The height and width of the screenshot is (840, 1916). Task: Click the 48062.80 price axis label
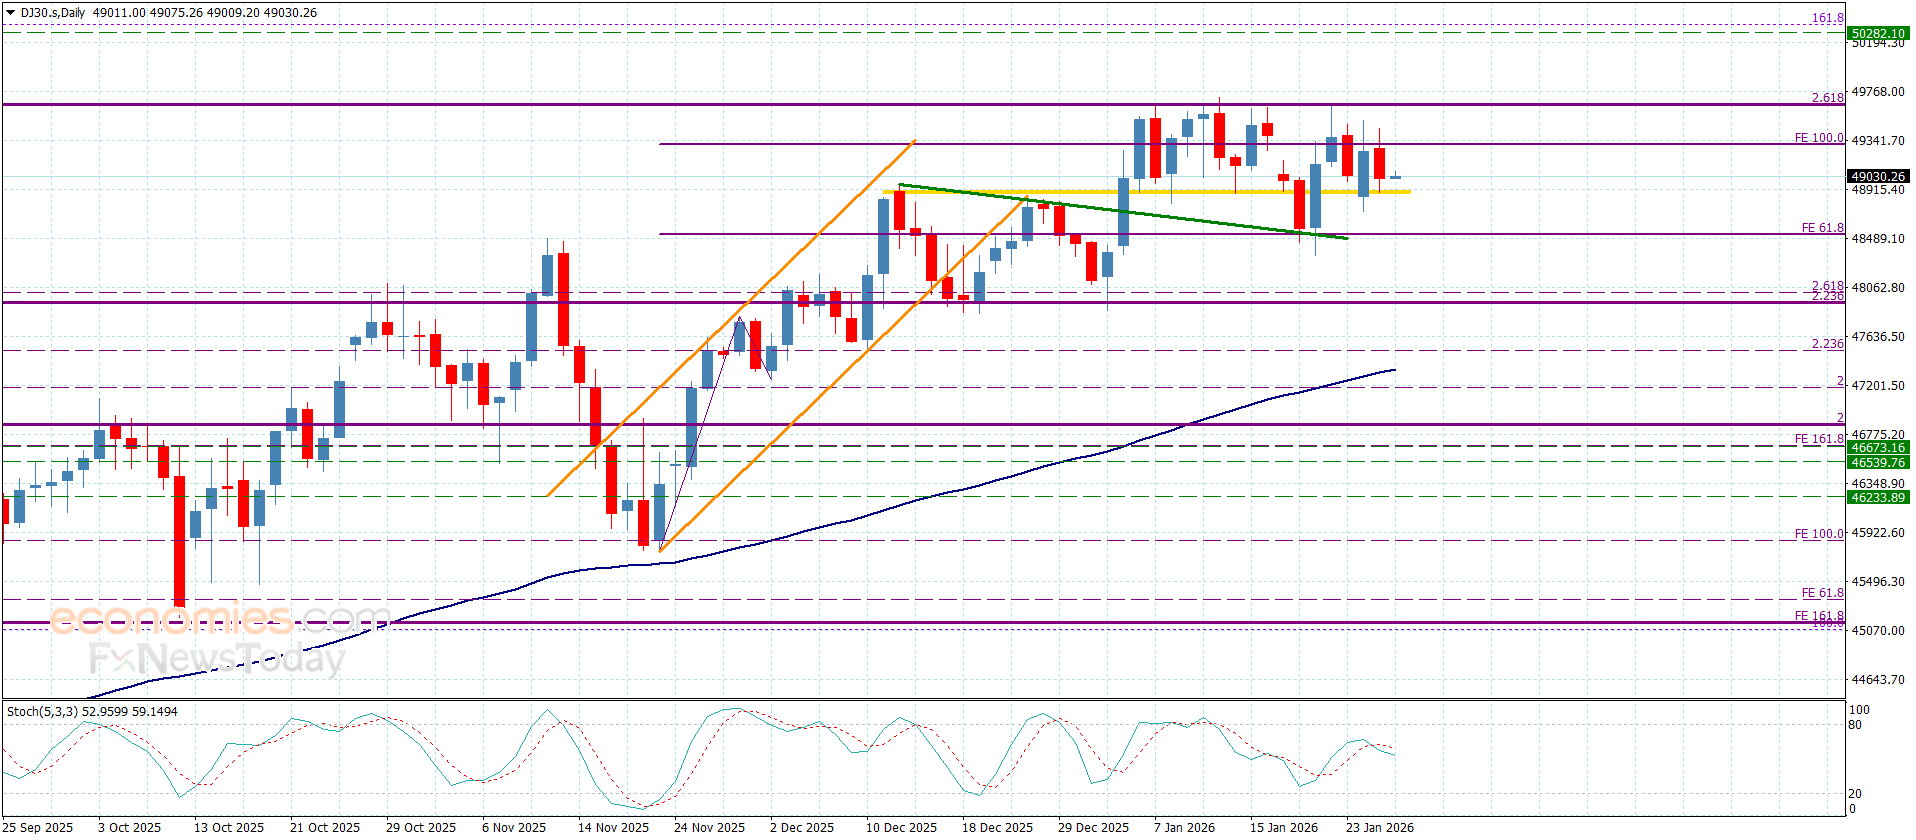point(1878,288)
